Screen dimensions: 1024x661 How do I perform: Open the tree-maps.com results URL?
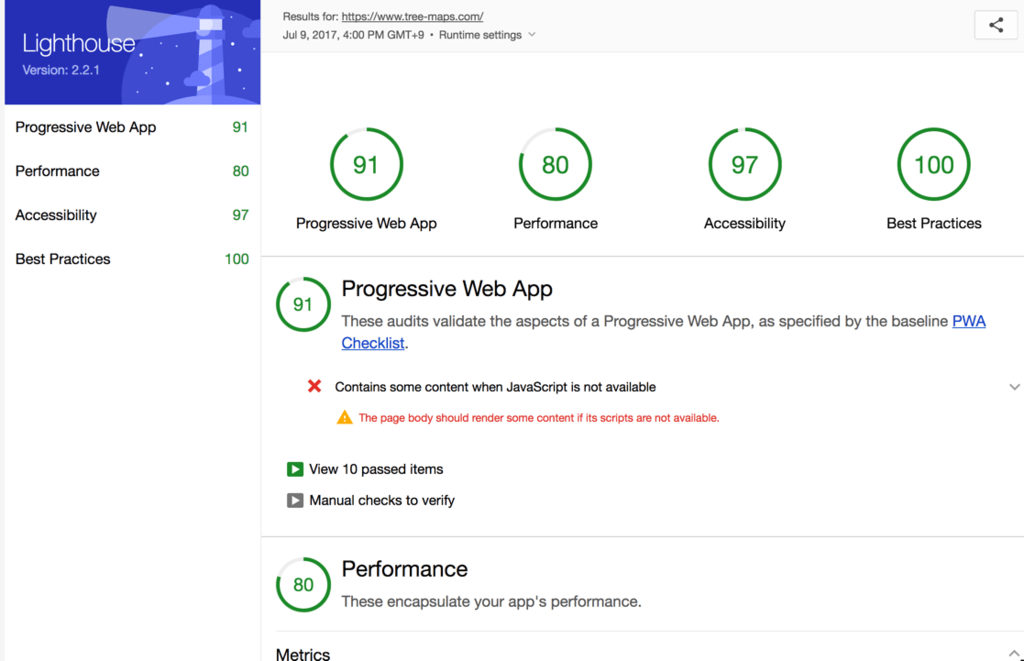412,16
